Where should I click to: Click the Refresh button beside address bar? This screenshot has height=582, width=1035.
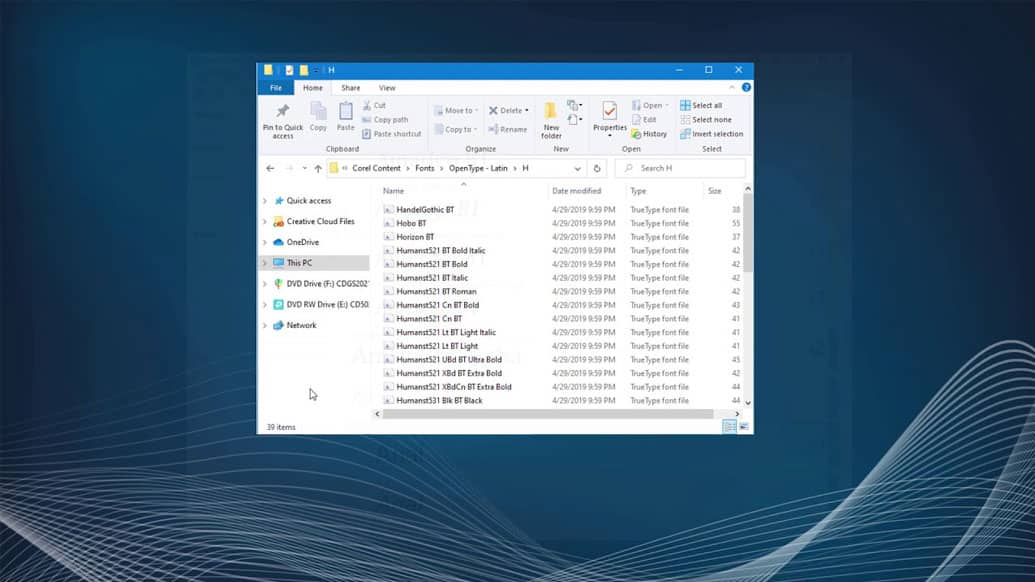[597, 169]
